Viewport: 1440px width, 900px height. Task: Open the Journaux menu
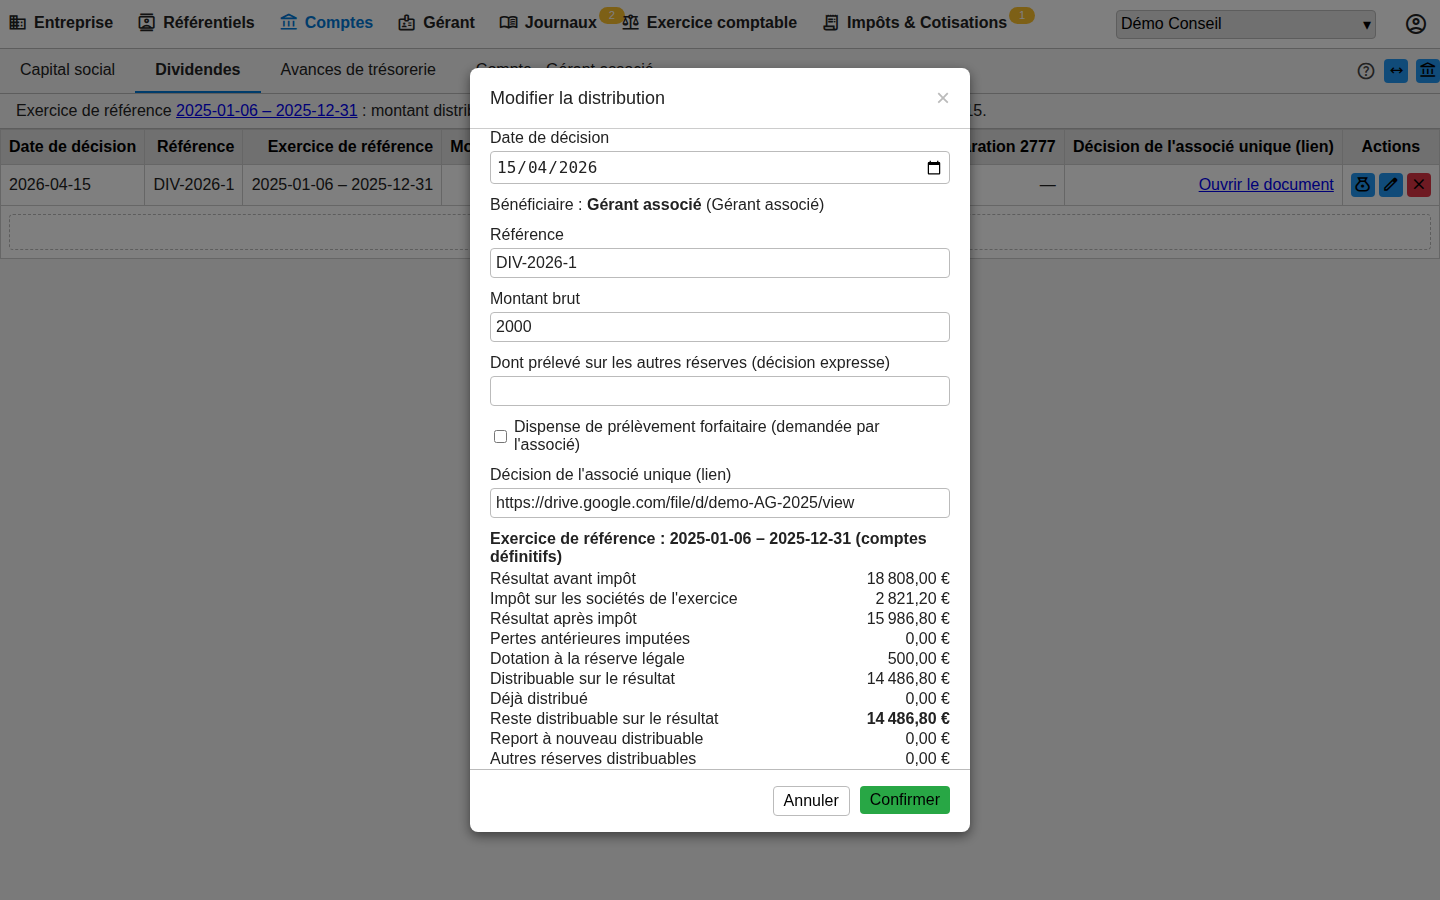coord(548,23)
